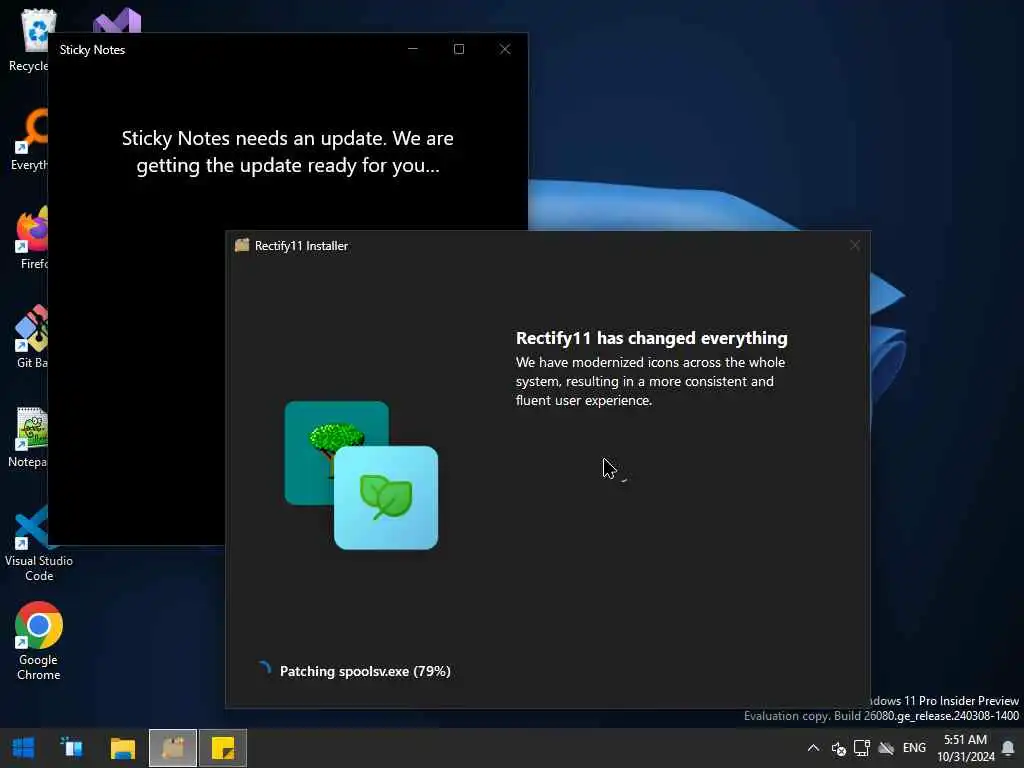Viewport: 1024px width, 768px height.
Task: Open File Explorer from the taskbar
Action: (x=122, y=748)
